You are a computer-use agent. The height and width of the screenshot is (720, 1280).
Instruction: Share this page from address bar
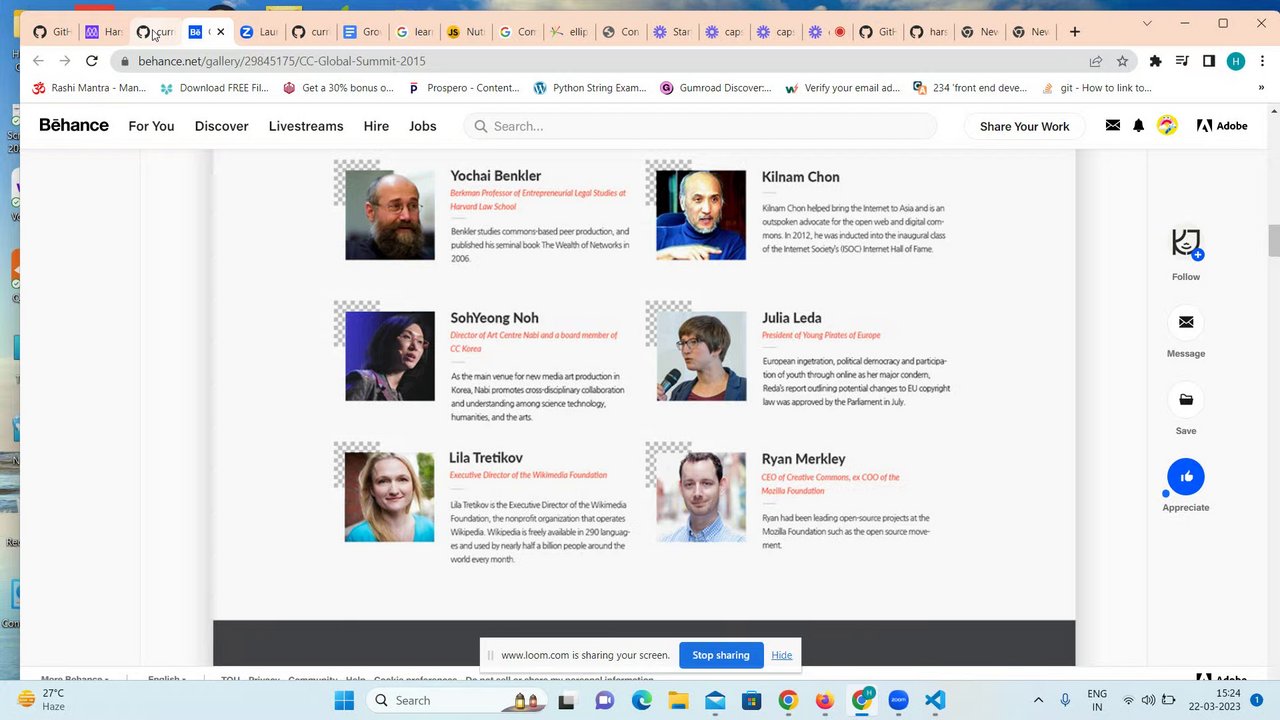(1096, 61)
